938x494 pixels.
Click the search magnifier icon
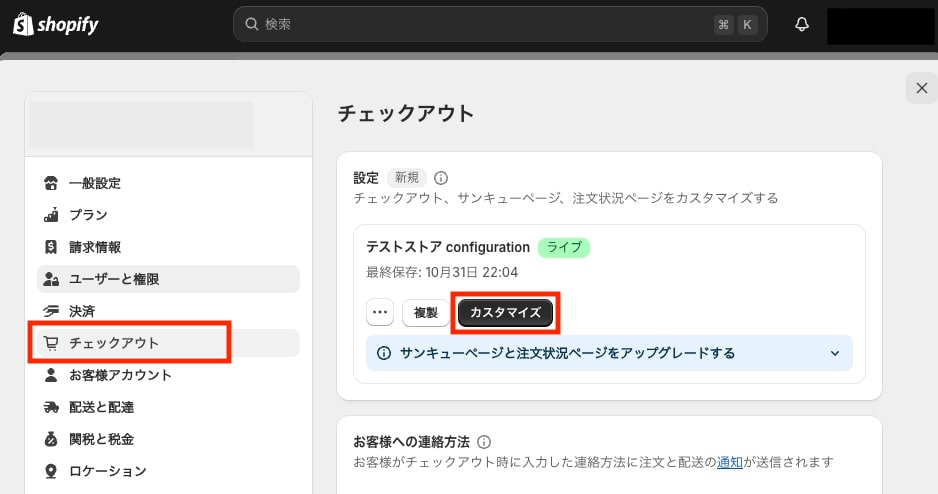251,24
